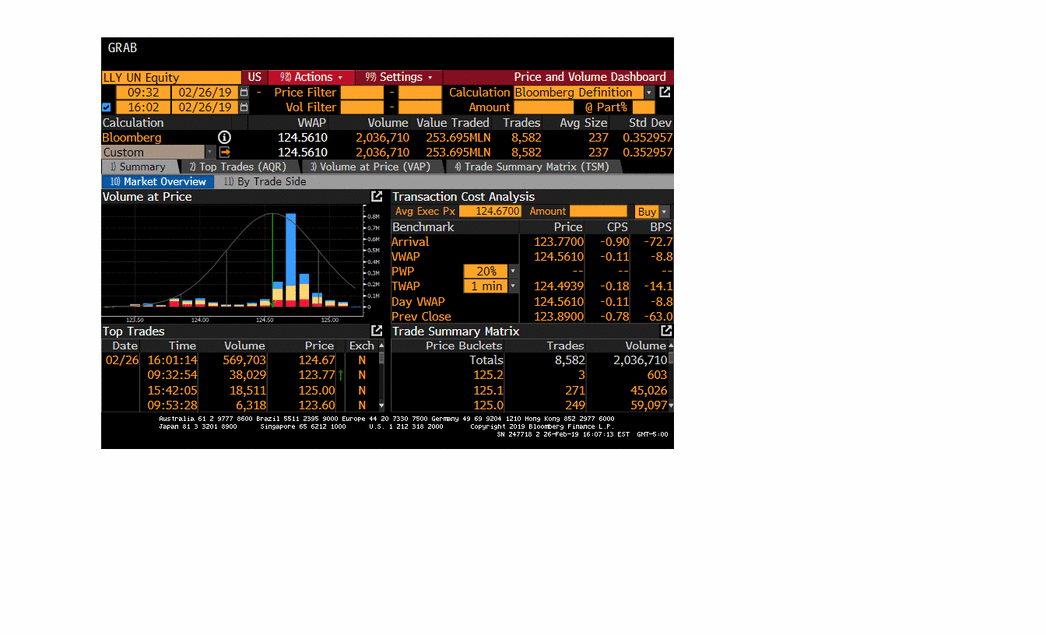Screen dimensions: 1046x635
Task: Switch to Volume at Price (VAP) tab
Action: click(x=370, y=167)
